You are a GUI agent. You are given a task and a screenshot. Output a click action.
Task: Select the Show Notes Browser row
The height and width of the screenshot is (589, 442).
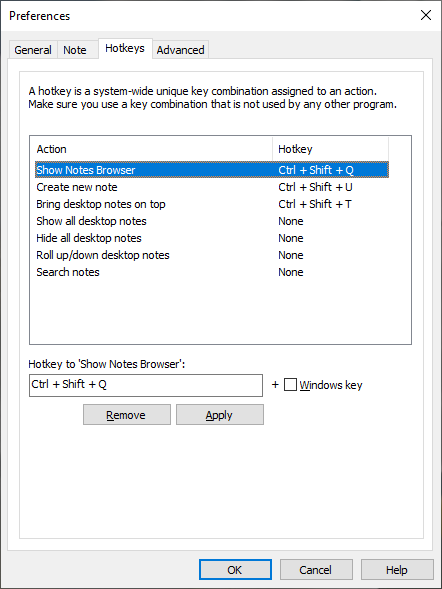click(212, 170)
